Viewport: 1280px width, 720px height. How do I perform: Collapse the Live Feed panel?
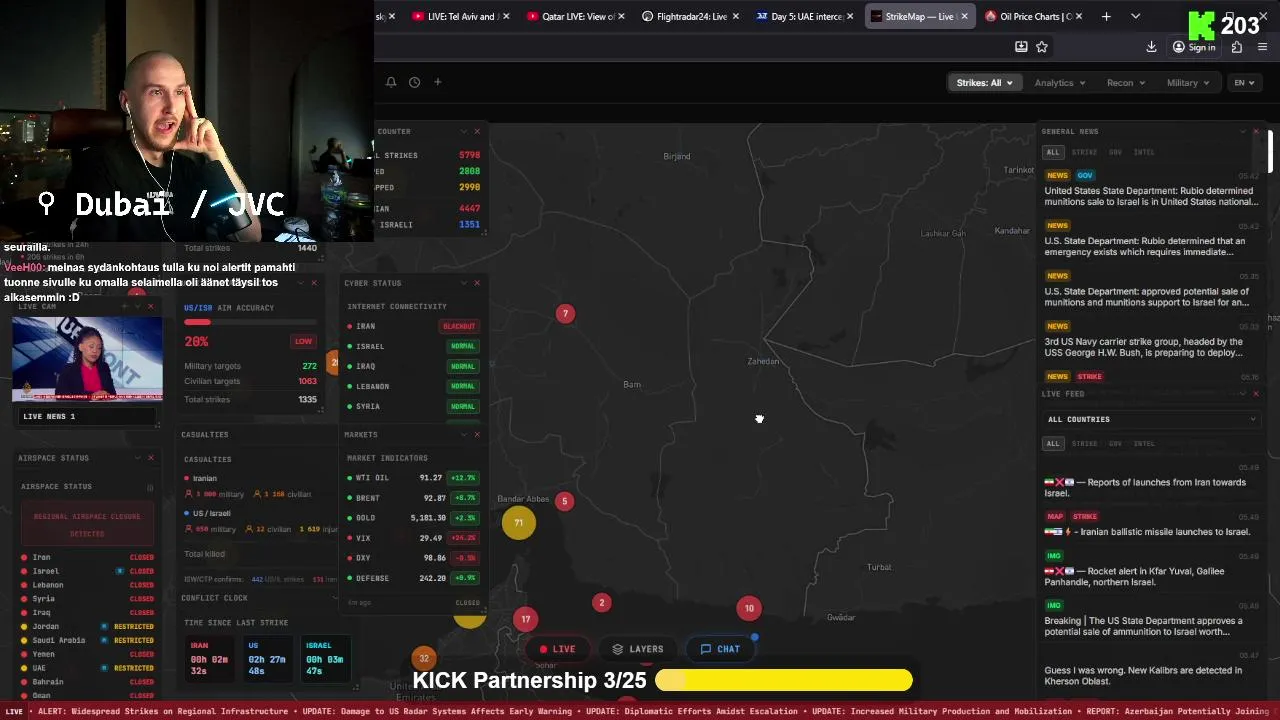point(1242,394)
